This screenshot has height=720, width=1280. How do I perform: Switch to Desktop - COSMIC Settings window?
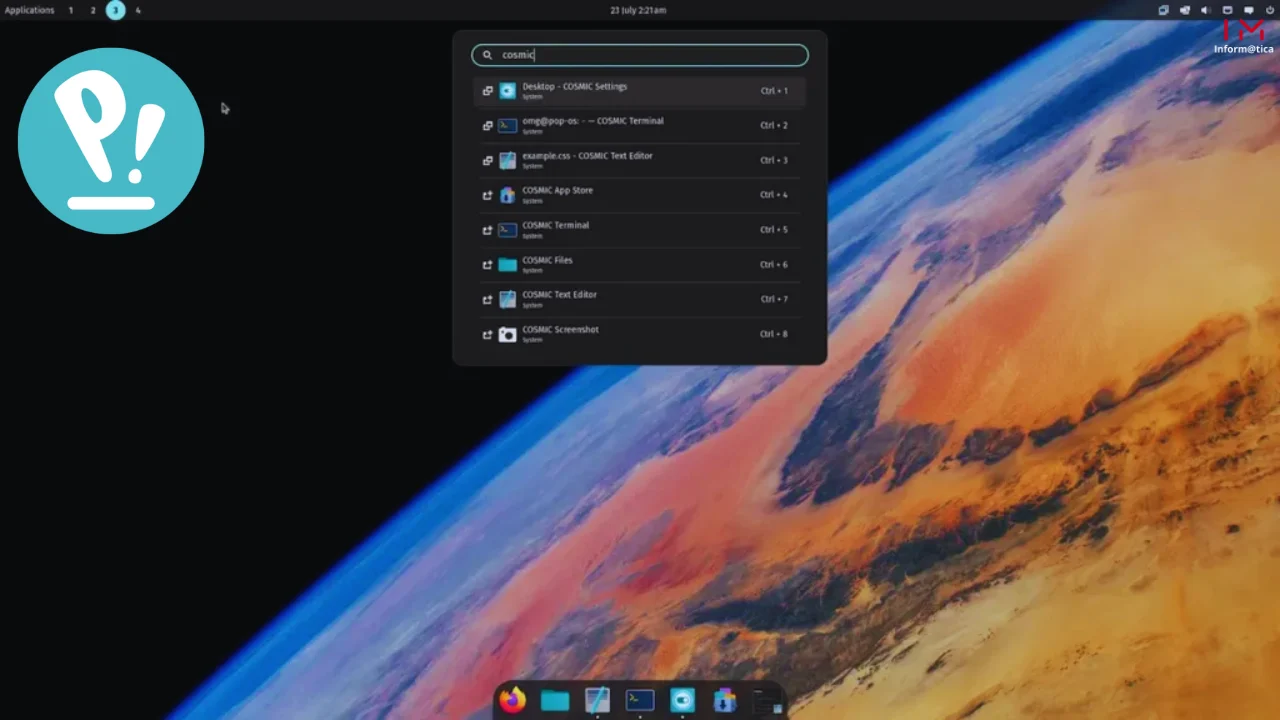pos(640,91)
